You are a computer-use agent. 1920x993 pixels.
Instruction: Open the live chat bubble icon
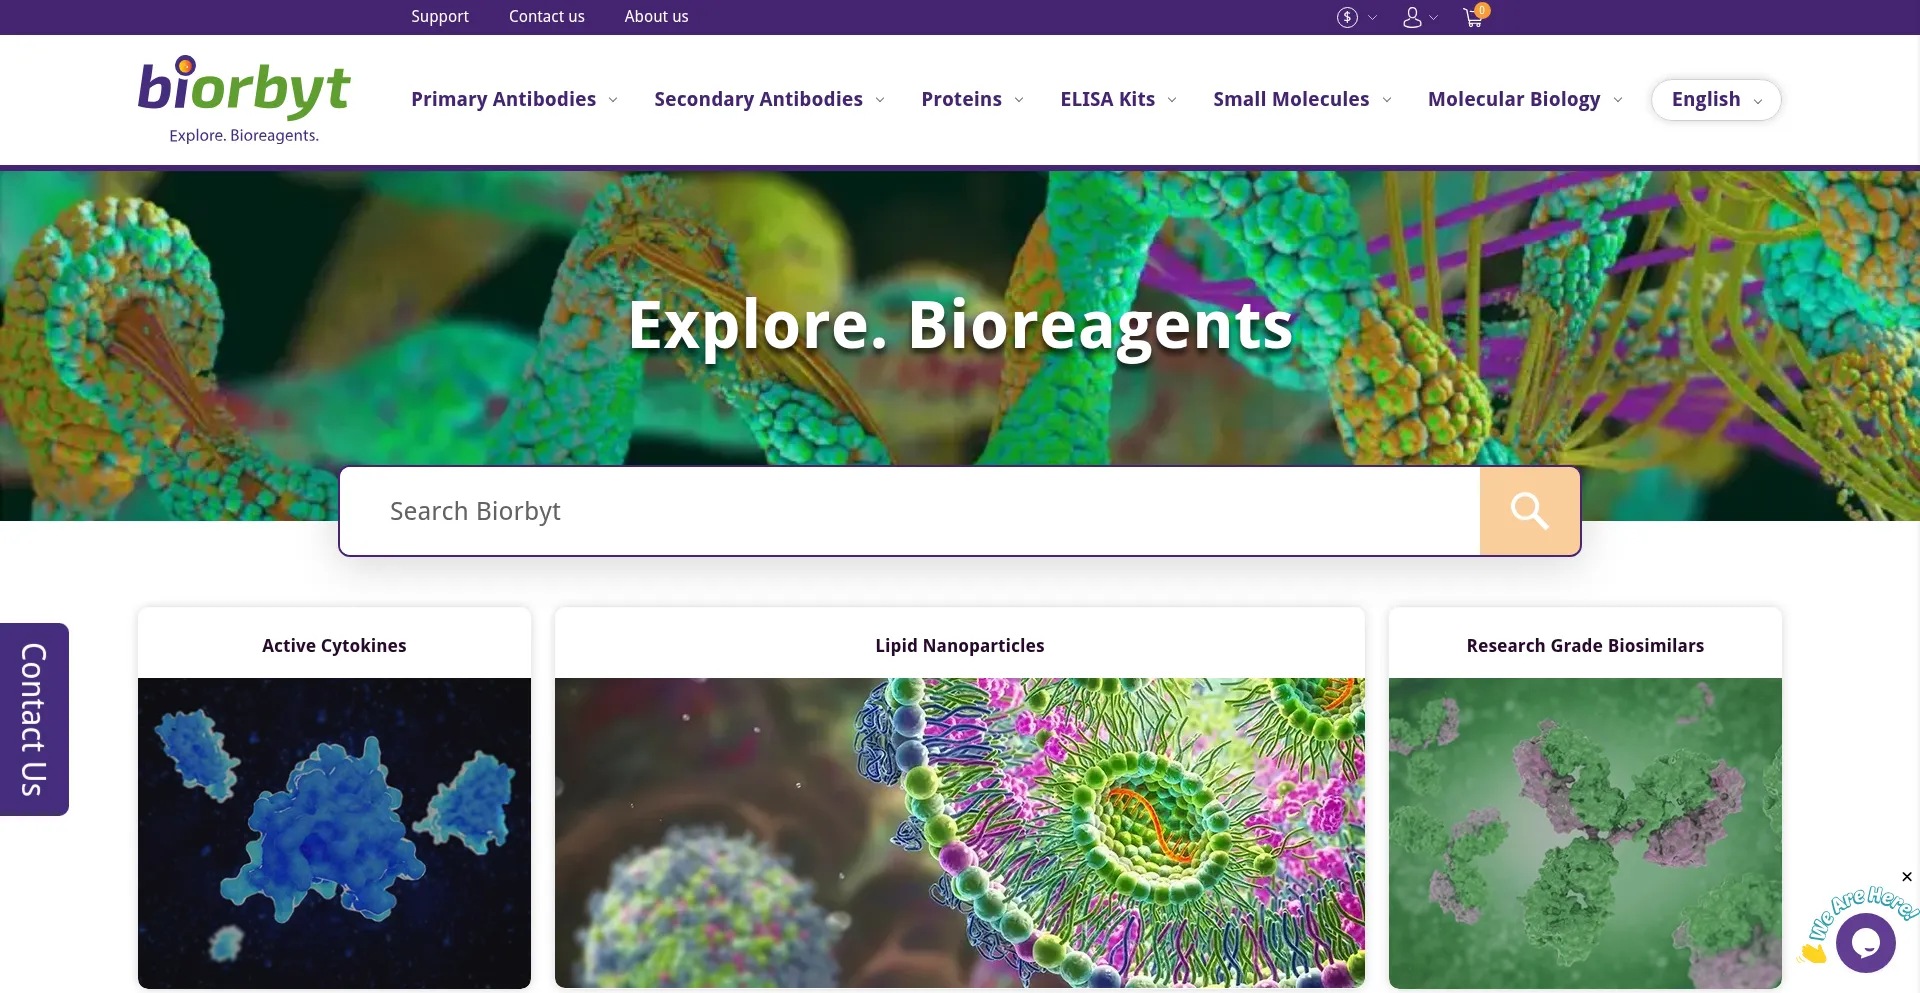point(1865,942)
